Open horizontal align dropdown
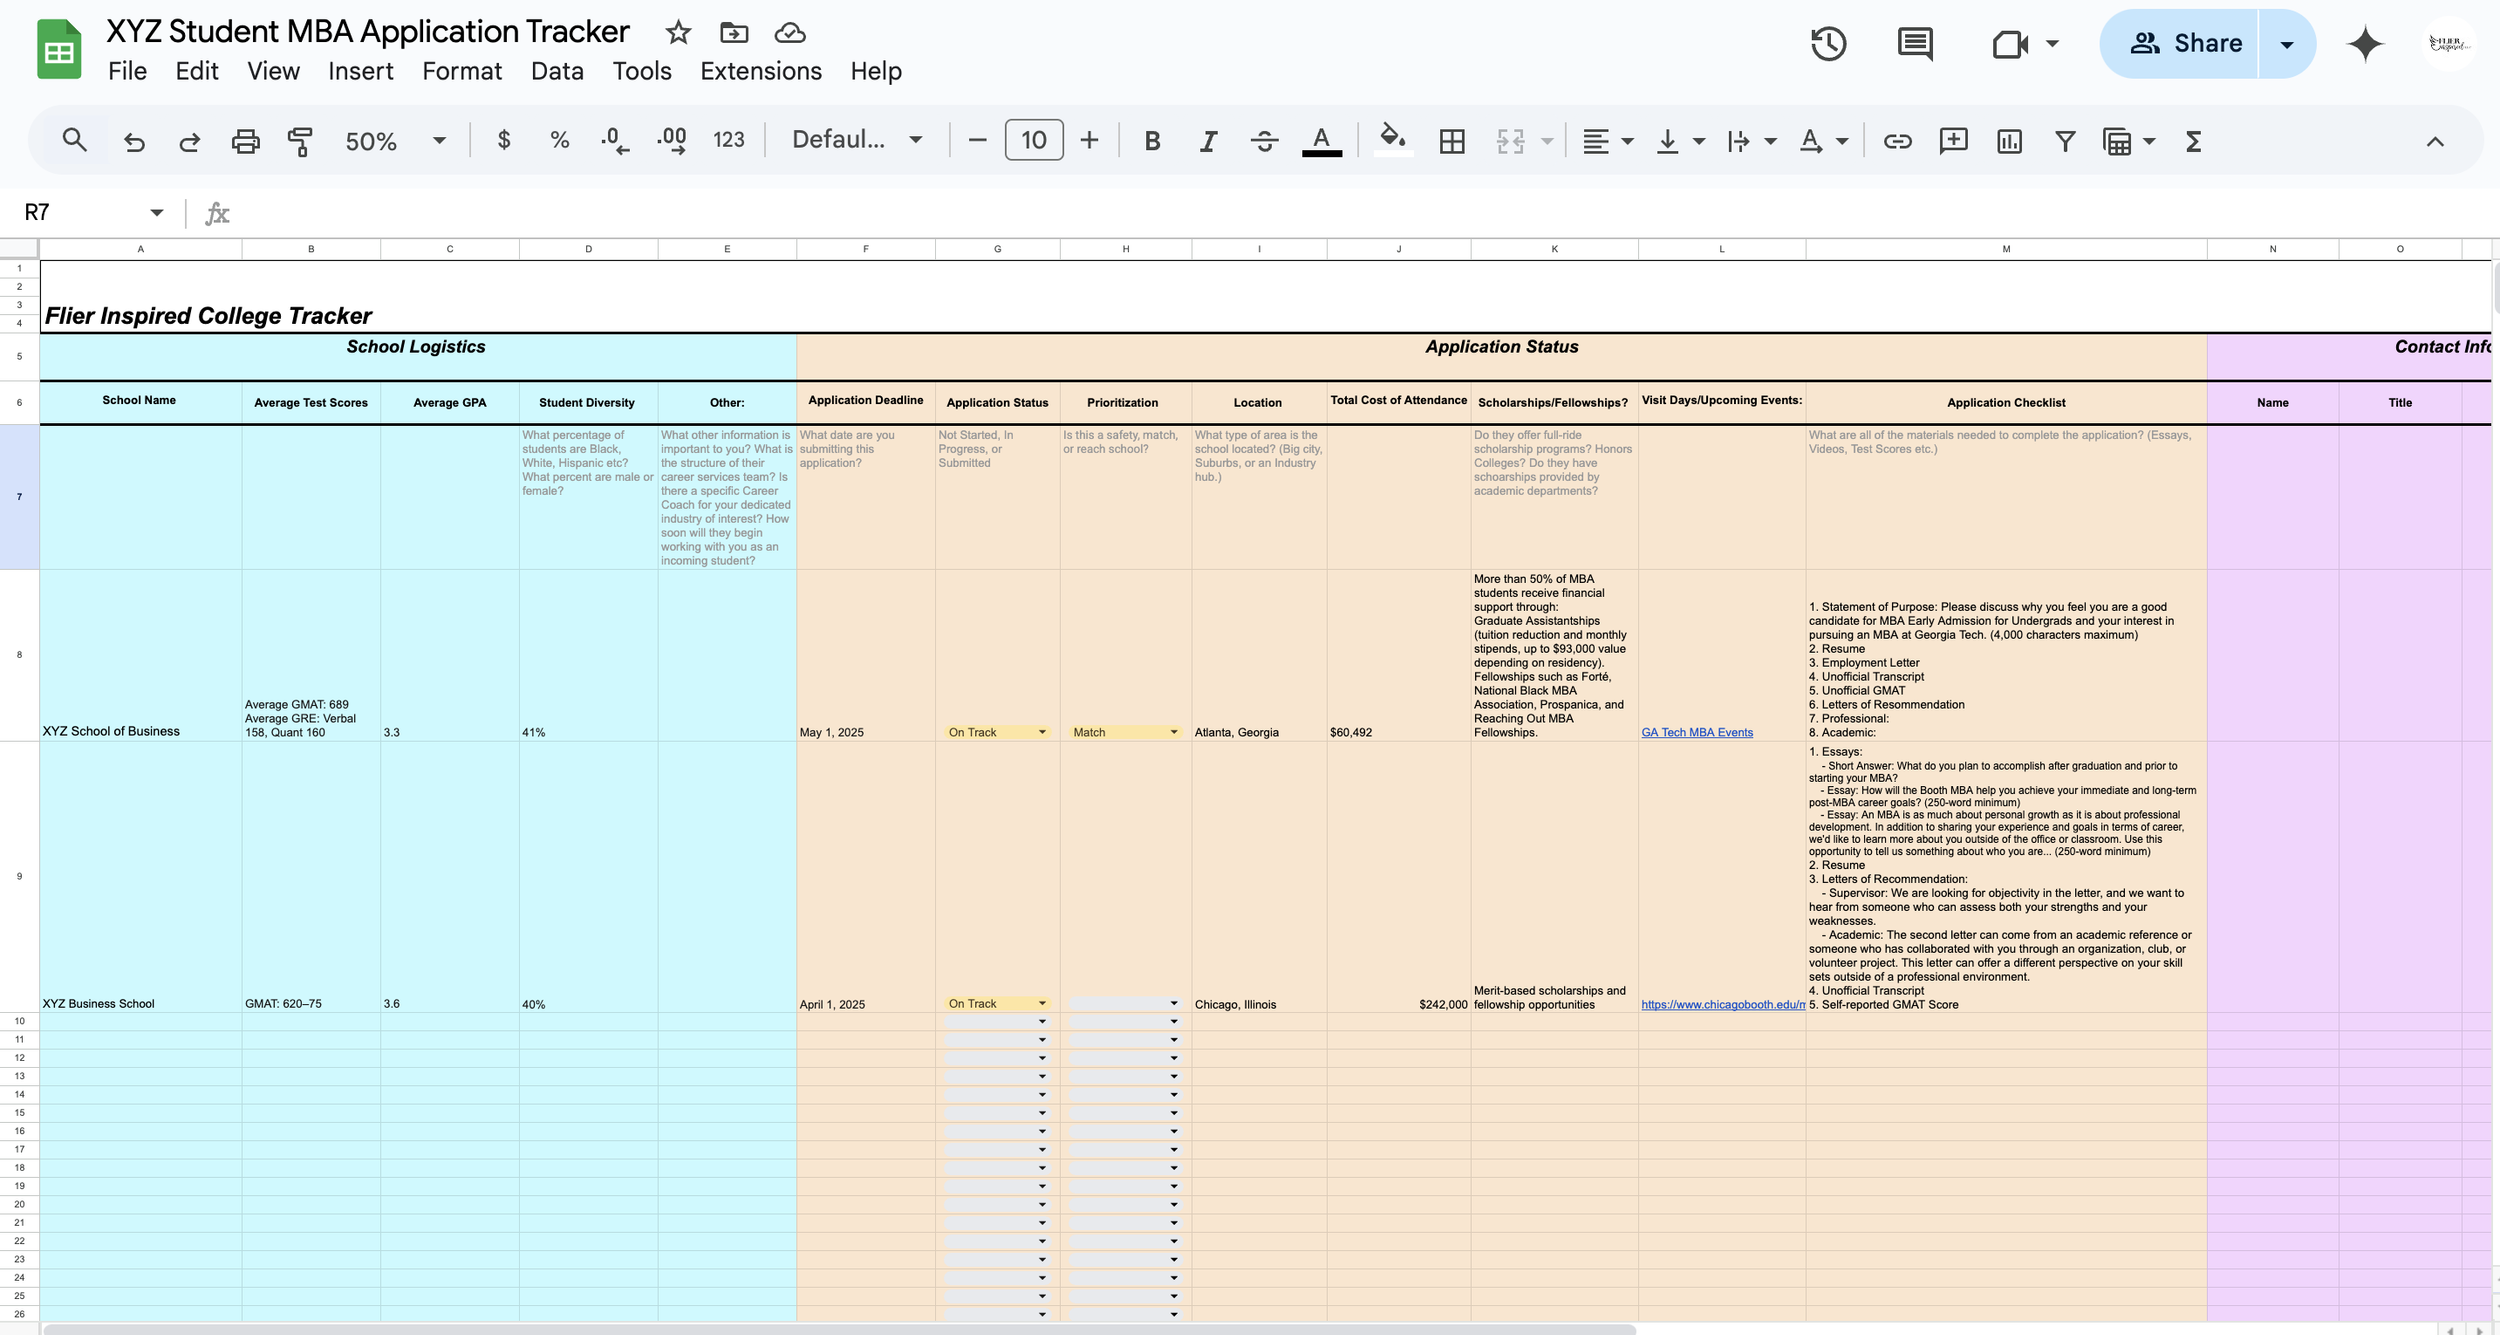 [1607, 141]
